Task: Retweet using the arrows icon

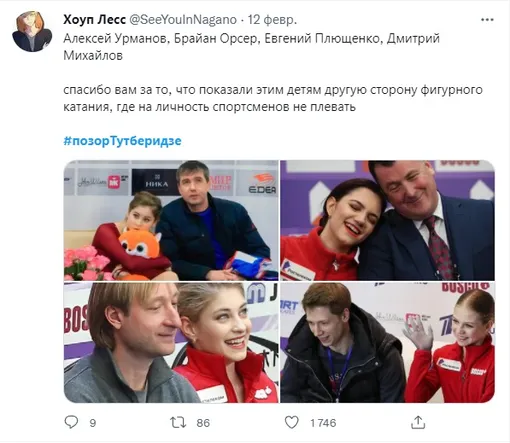Action: (x=178, y=422)
